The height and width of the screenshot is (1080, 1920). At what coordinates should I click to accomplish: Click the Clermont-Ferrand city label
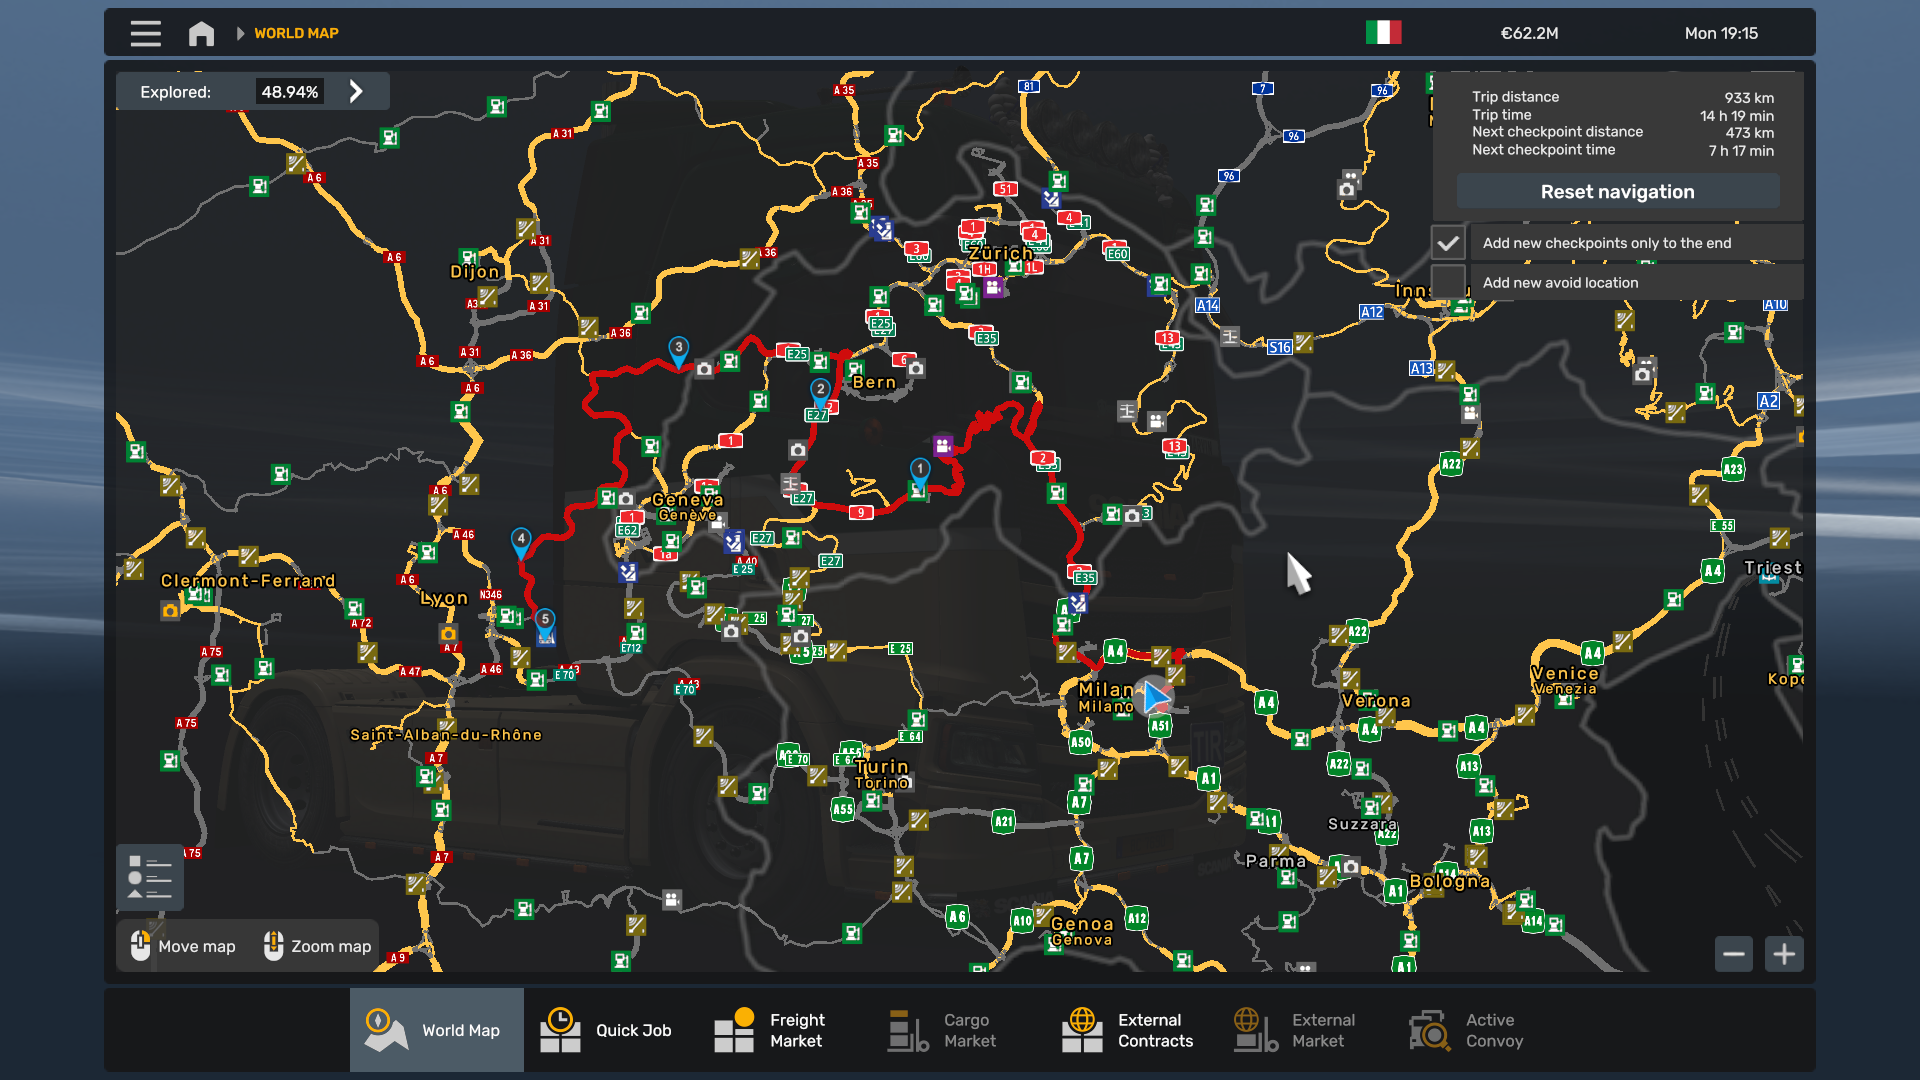[249, 580]
